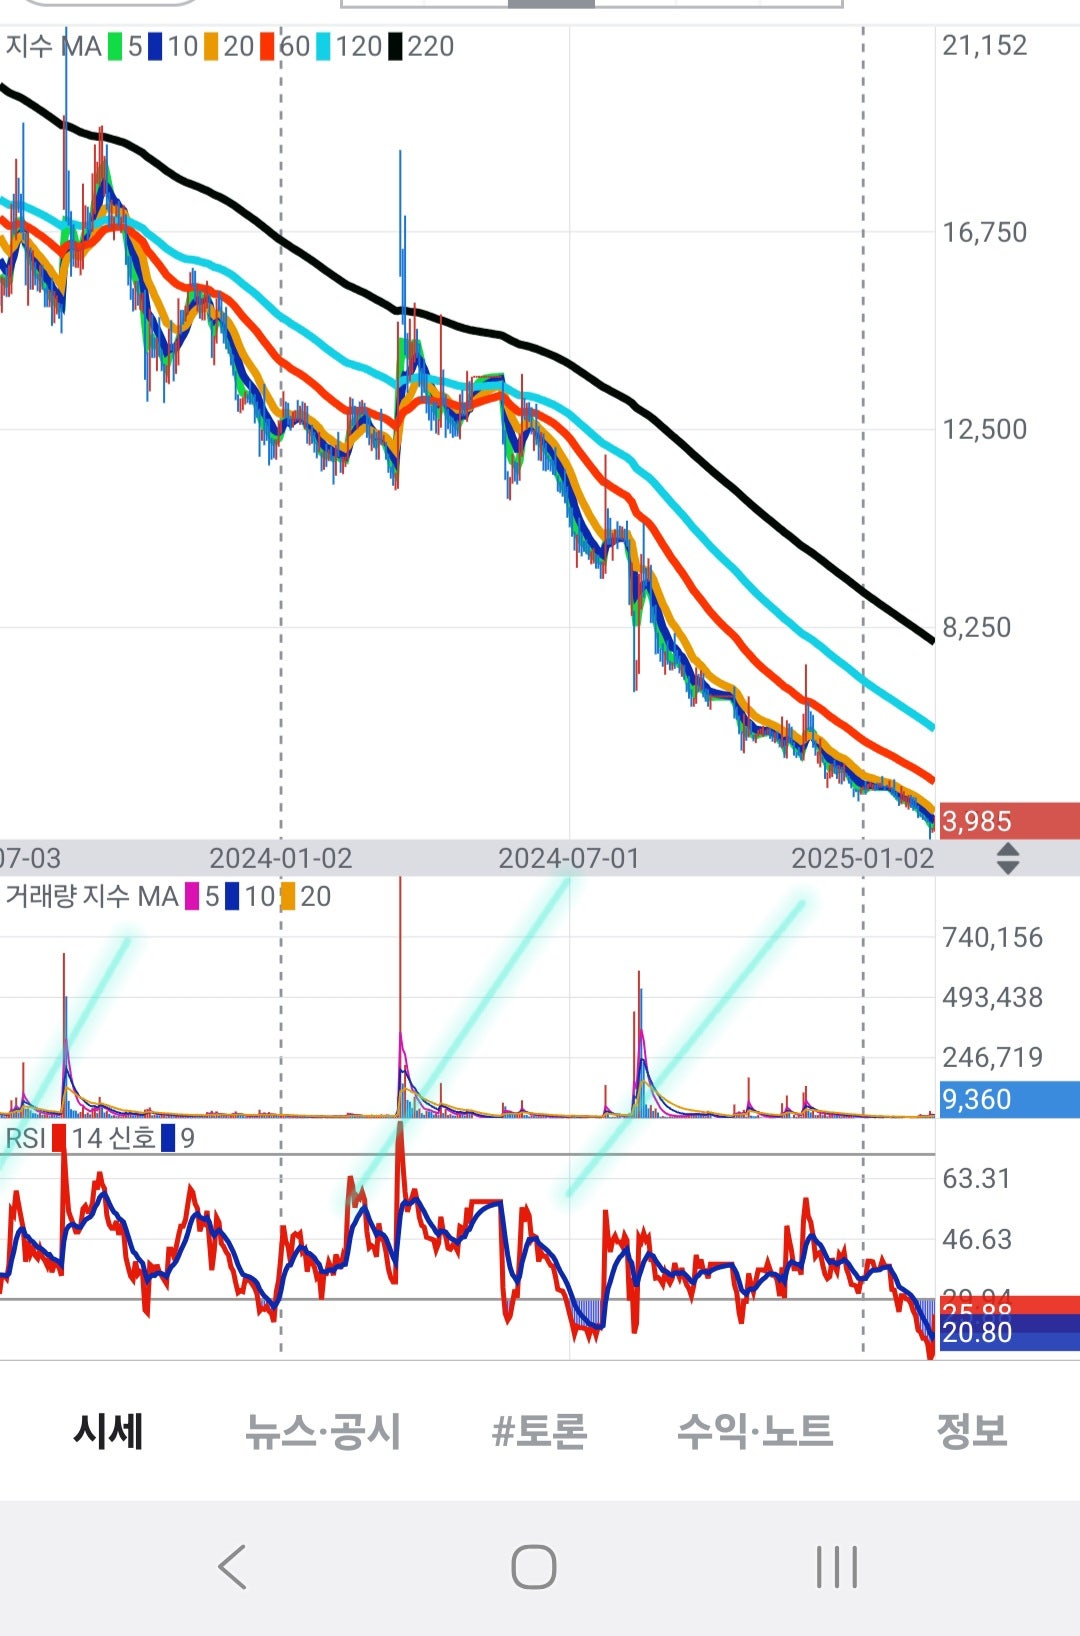Tap the cyan MA 120 legend swatch
Viewport: 1080px width, 1636px height.
pos(323,47)
